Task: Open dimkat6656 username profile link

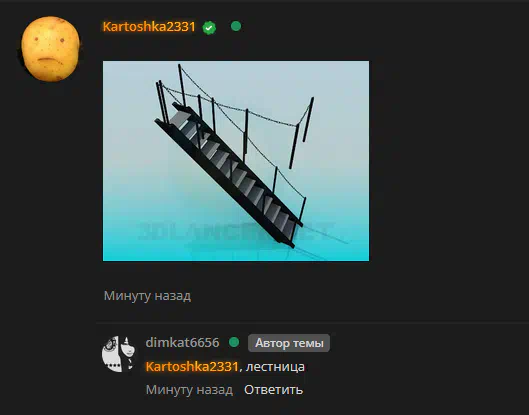Action: coord(183,342)
